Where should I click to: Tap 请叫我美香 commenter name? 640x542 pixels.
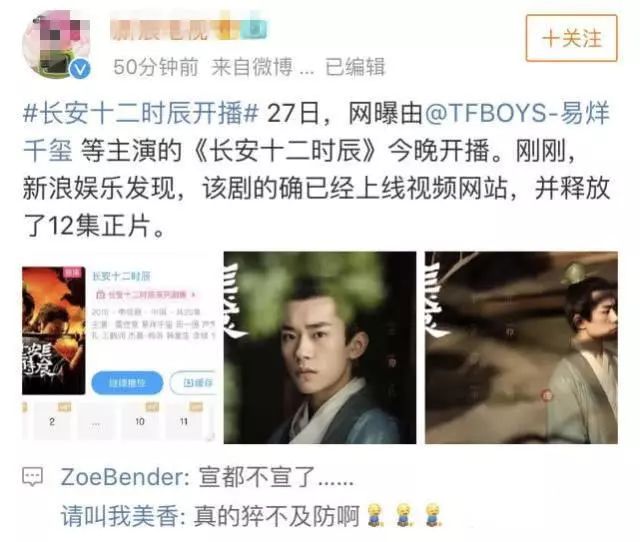[120, 515]
